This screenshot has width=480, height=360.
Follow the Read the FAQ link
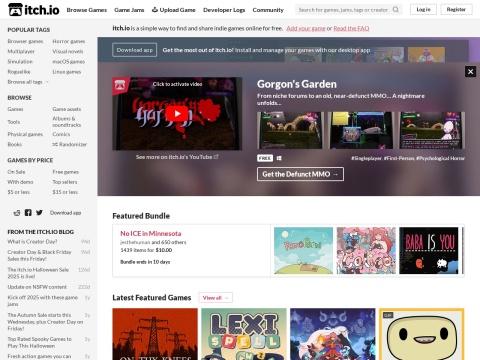point(351,28)
